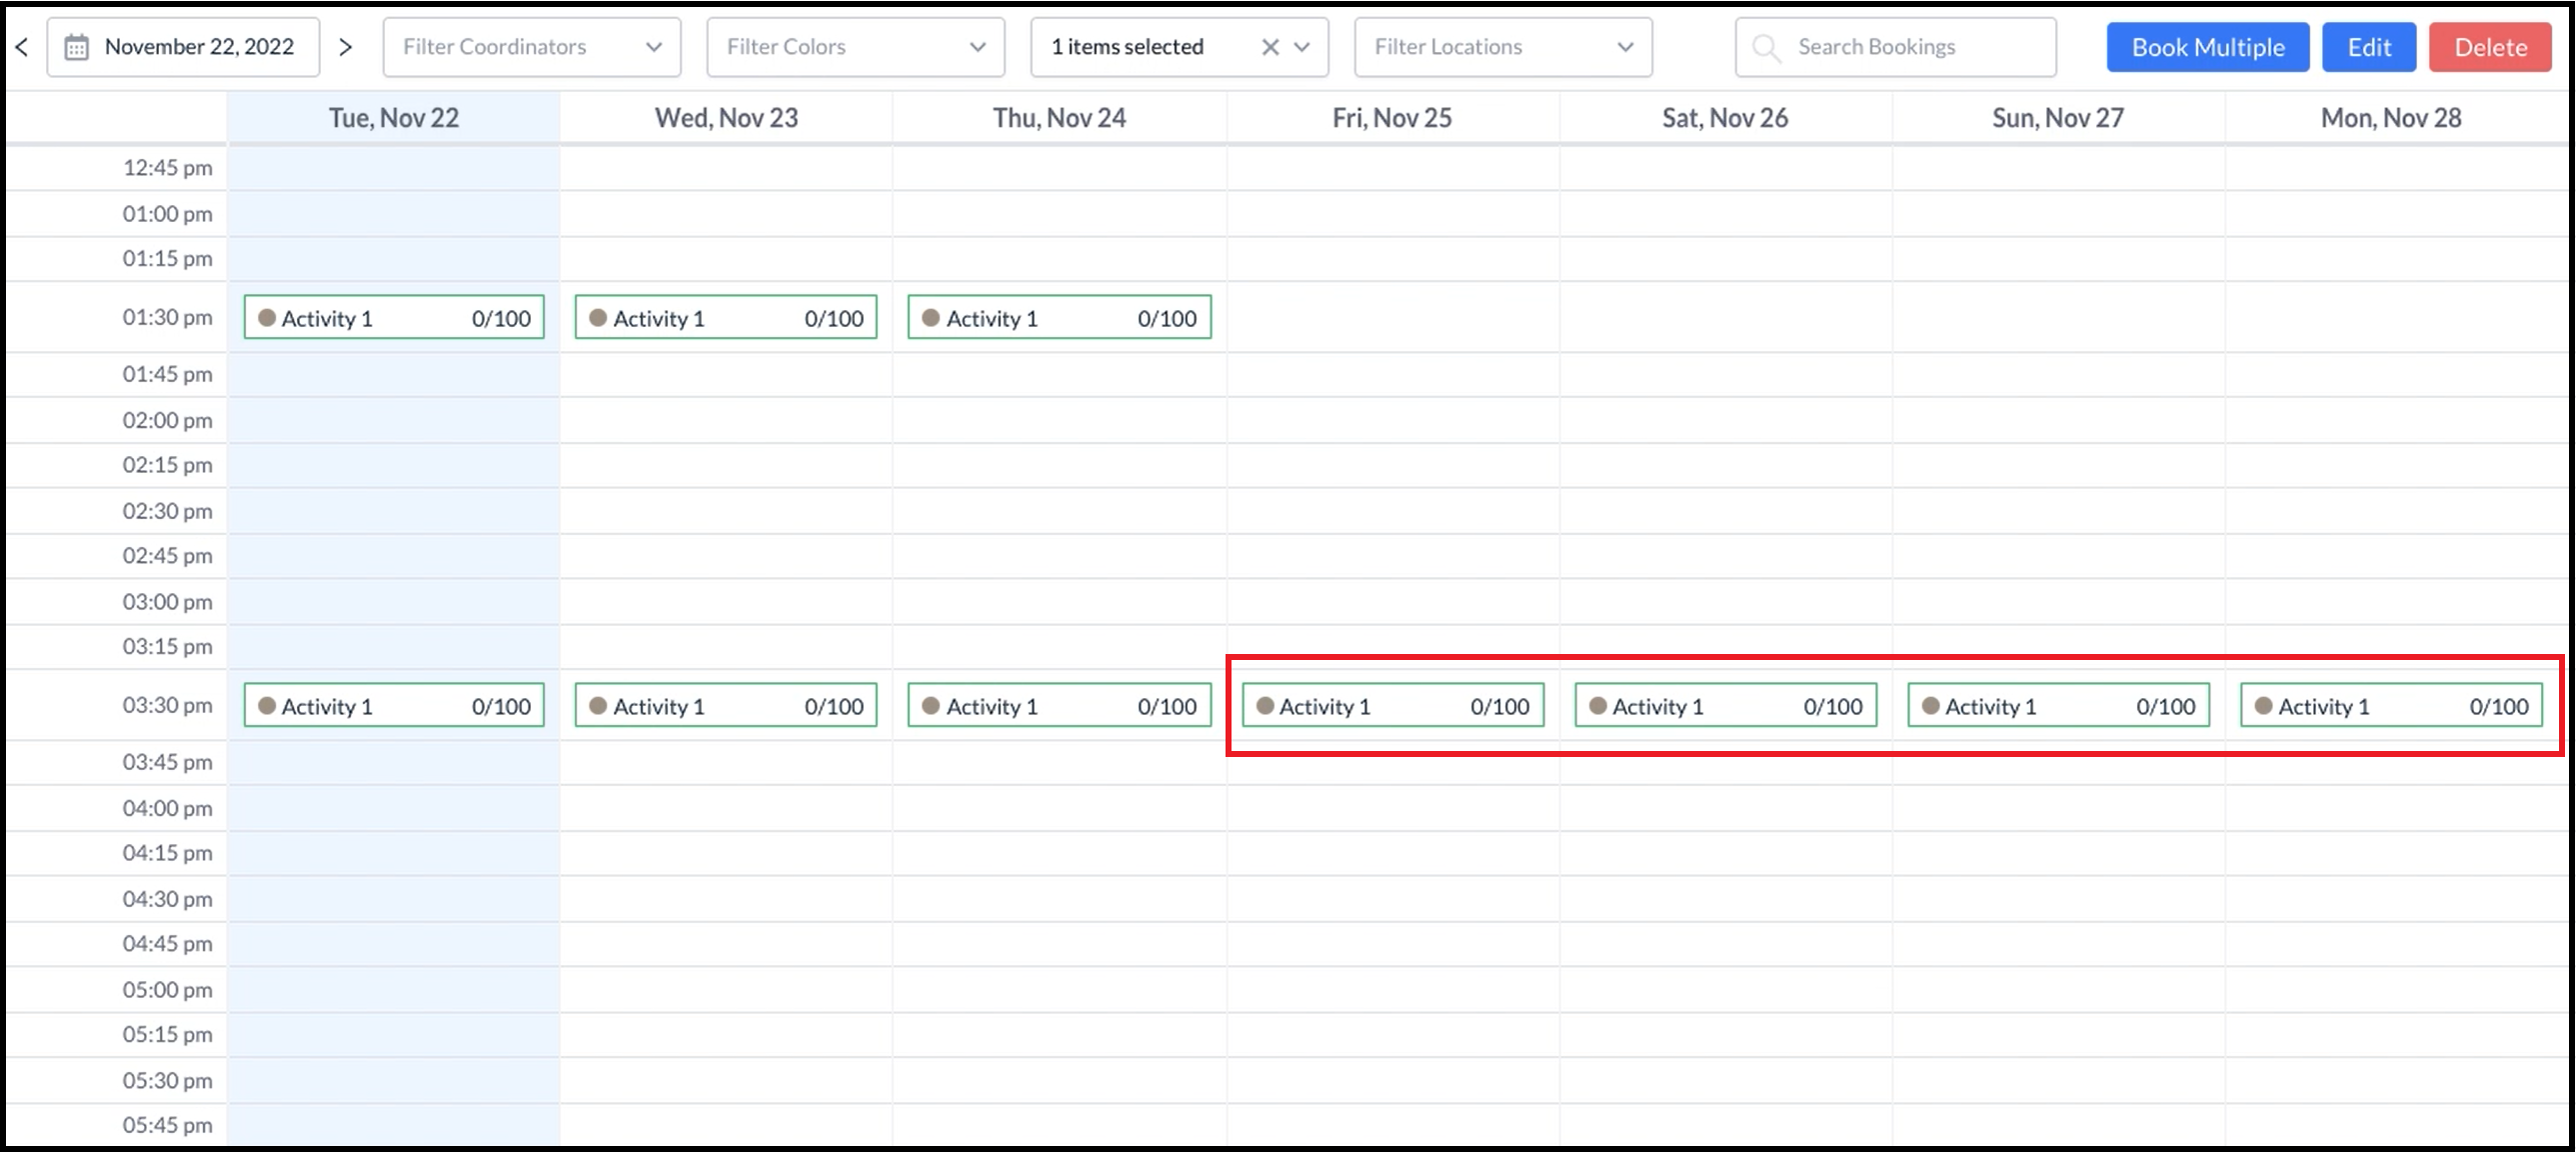The image size is (2576, 1152).
Task: Click Activity 1 event on Thu Nov 24 1:30pm
Action: click(x=1060, y=317)
